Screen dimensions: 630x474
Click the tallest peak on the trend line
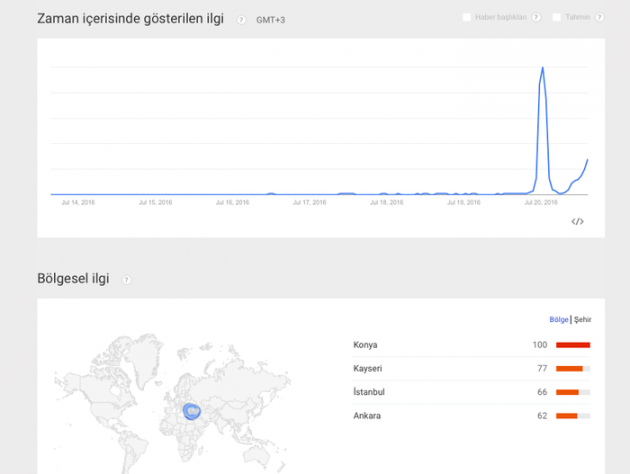click(x=542, y=68)
